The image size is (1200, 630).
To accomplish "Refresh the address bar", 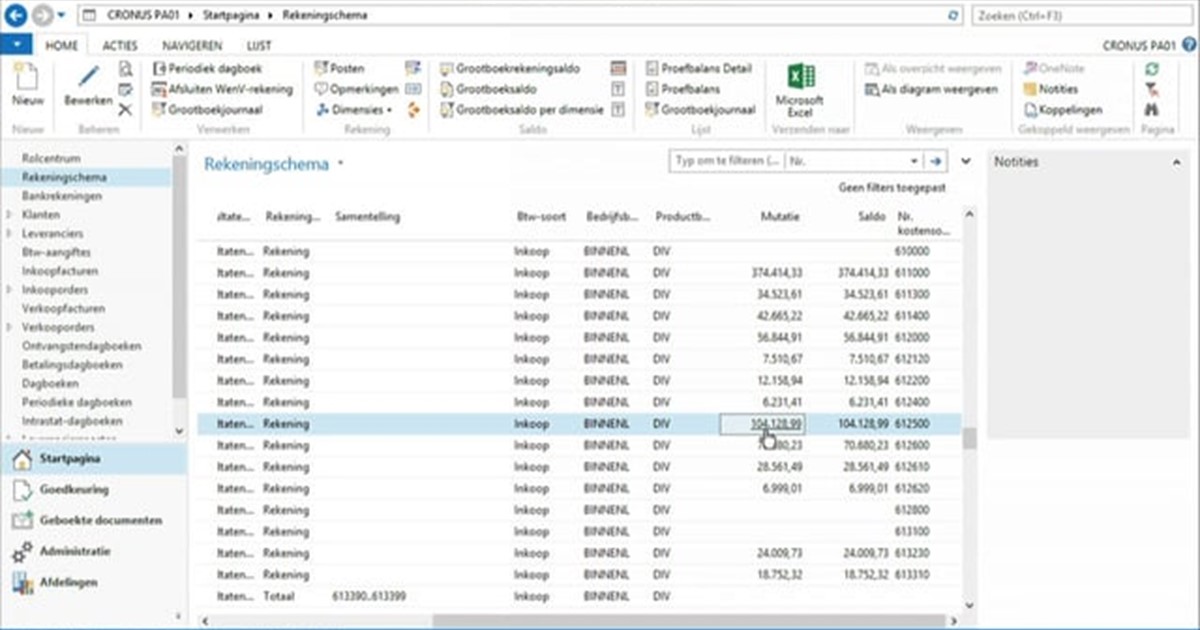I will coord(953,16).
